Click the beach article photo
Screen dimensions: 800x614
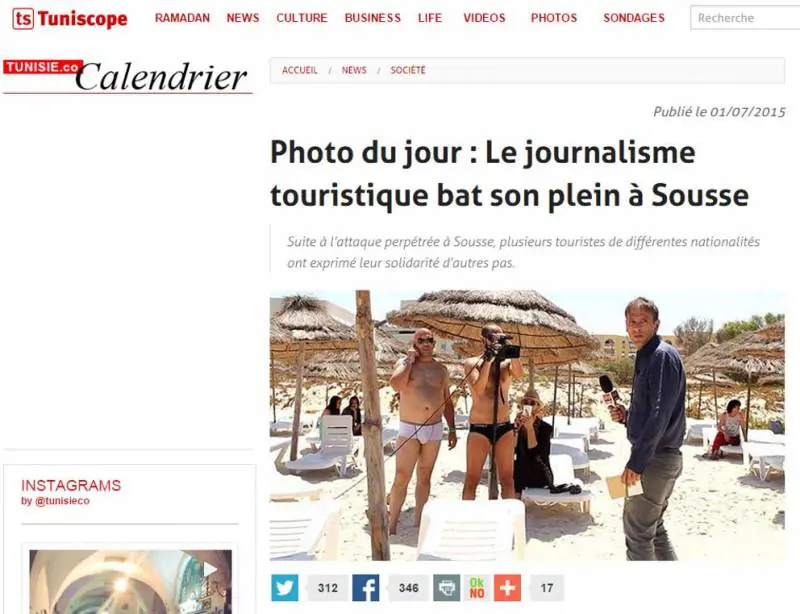coord(527,426)
